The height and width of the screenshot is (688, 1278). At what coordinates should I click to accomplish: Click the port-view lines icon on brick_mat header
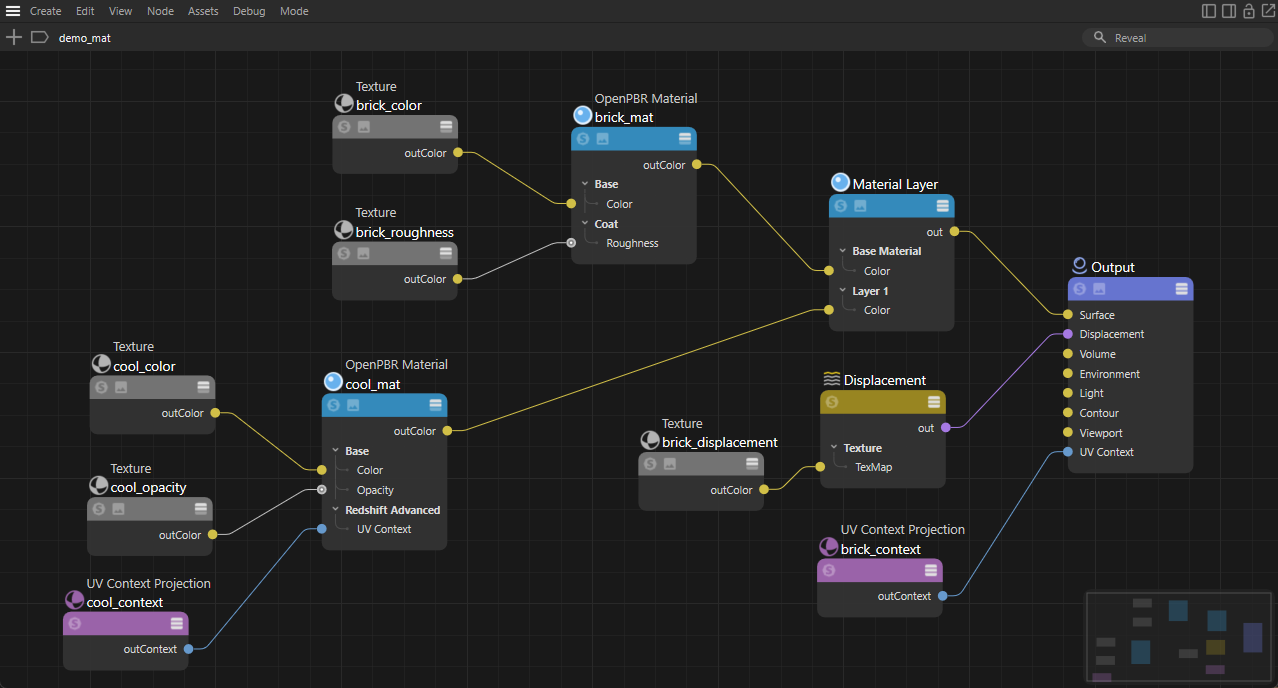[685, 139]
